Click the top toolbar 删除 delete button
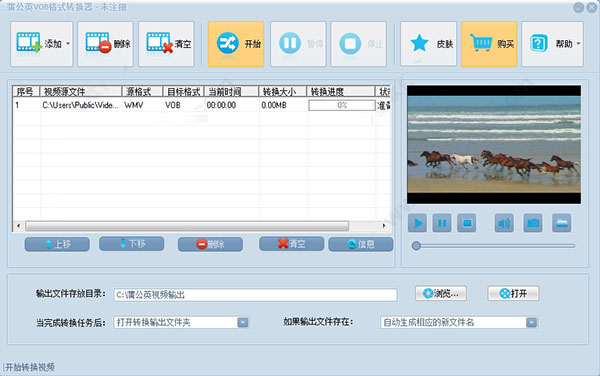The height and width of the screenshot is (376, 600). pos(105,44)
